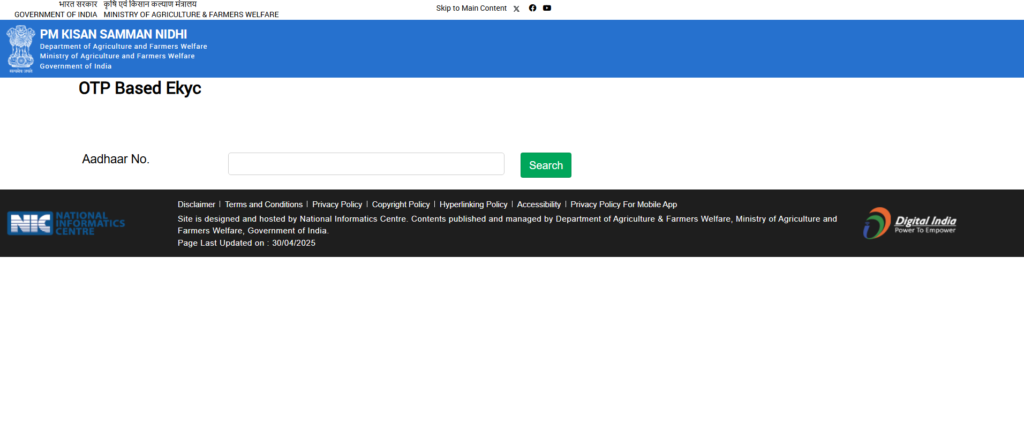Open the YouTube social icon
Image resolution: width=1024 pixels, height=432 pixels.
pyautogui.click(x=547, y=8)
